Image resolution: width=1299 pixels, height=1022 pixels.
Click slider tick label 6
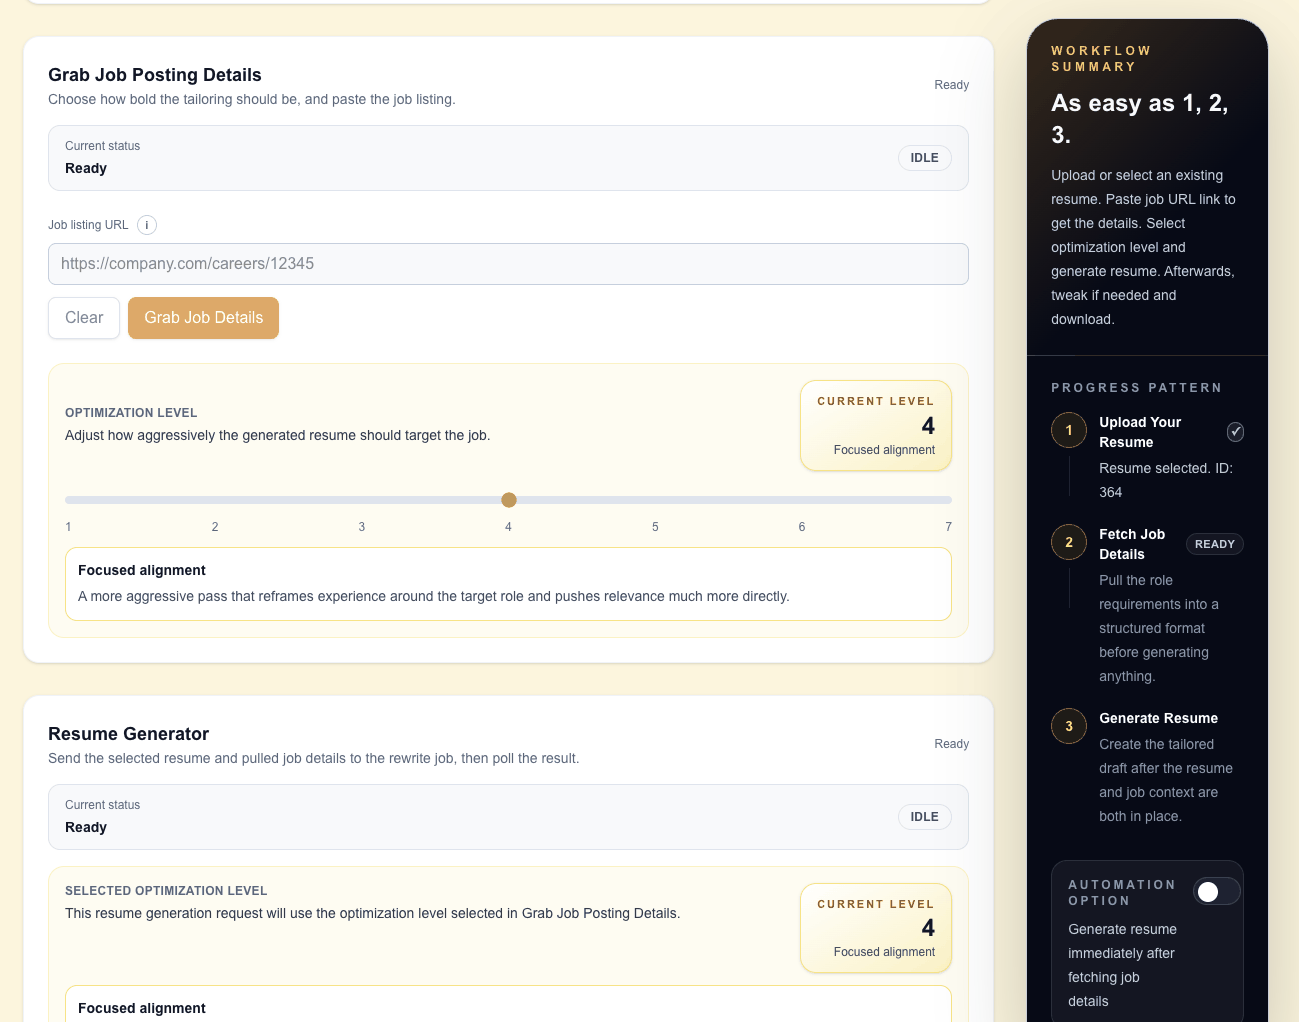(x=802, y=527)
